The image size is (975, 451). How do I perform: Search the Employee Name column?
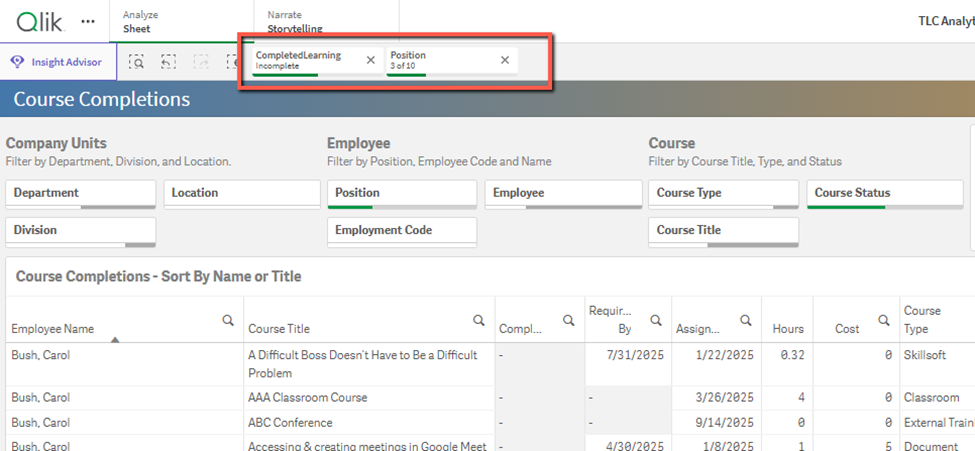pyautogui.click(x=228, y=320)
